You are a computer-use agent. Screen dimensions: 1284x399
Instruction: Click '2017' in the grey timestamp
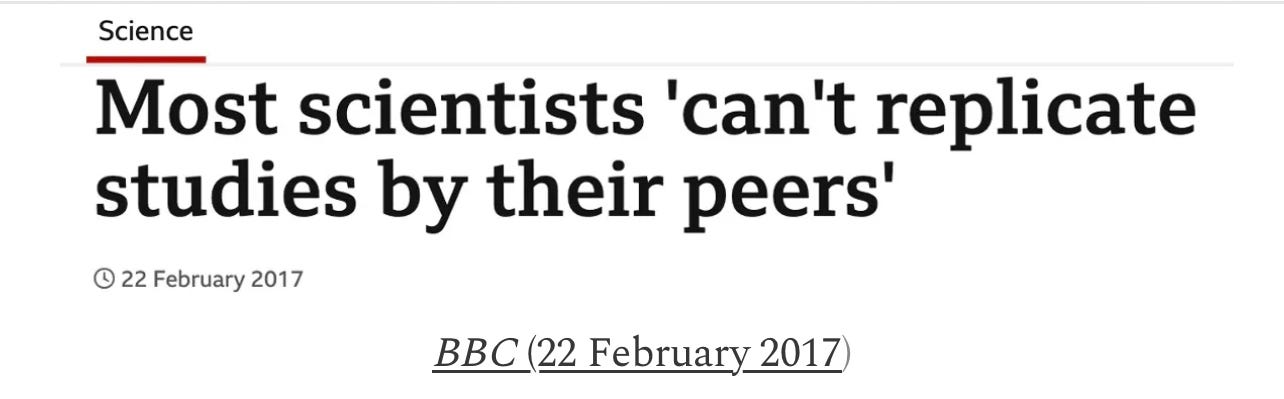[282, 278]
